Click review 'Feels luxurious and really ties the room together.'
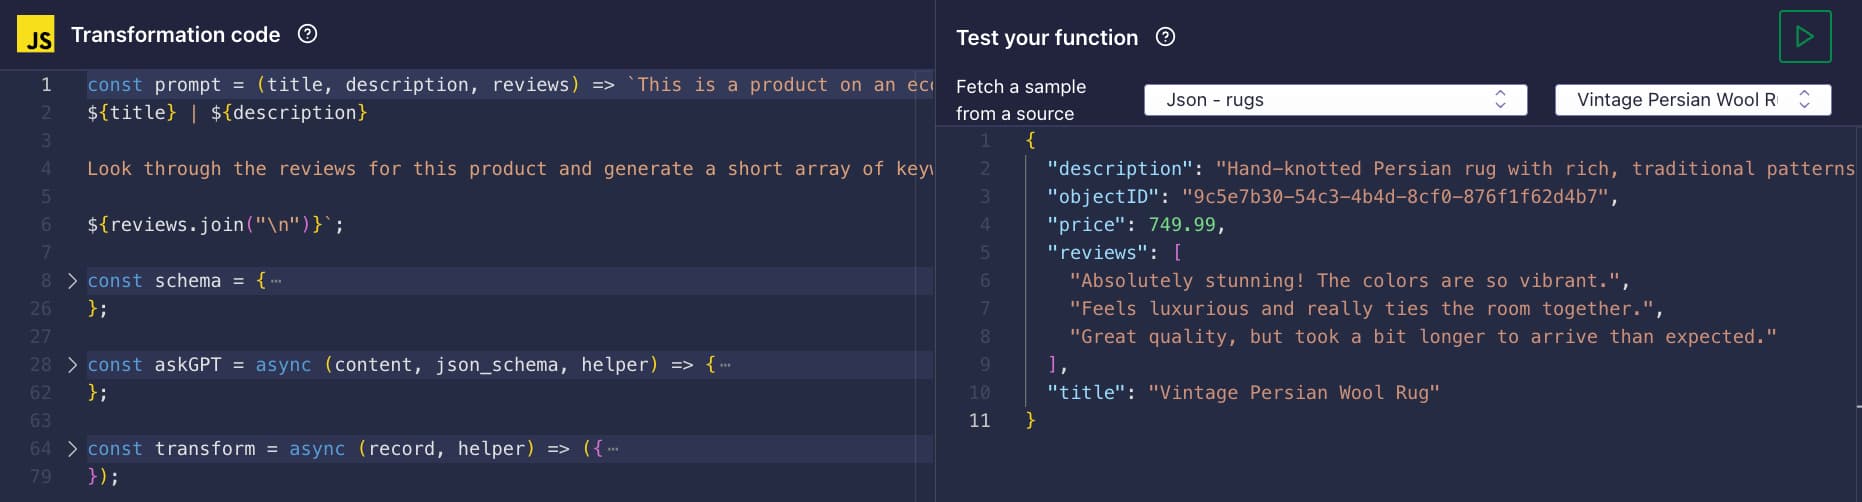1862x502 pixels. pyautogui.click(x=1362, y=309)
